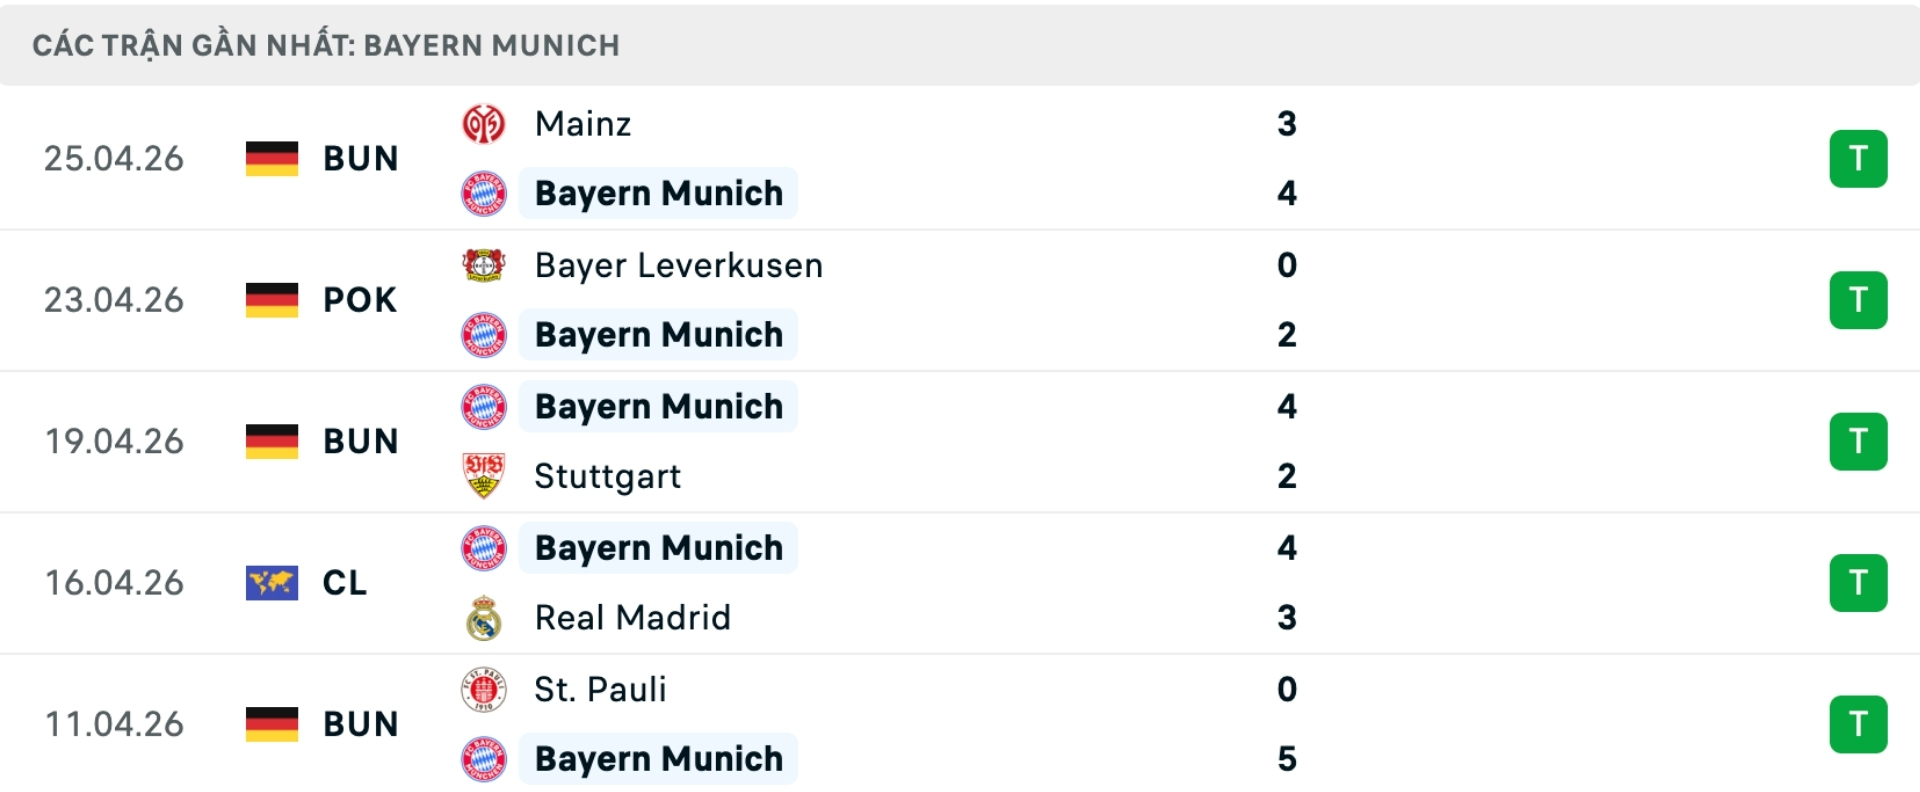The width and height of the screenshot is (1920, 792).
Task: Select the 23.04.26 match date
Action: click(x=114, y=300)
